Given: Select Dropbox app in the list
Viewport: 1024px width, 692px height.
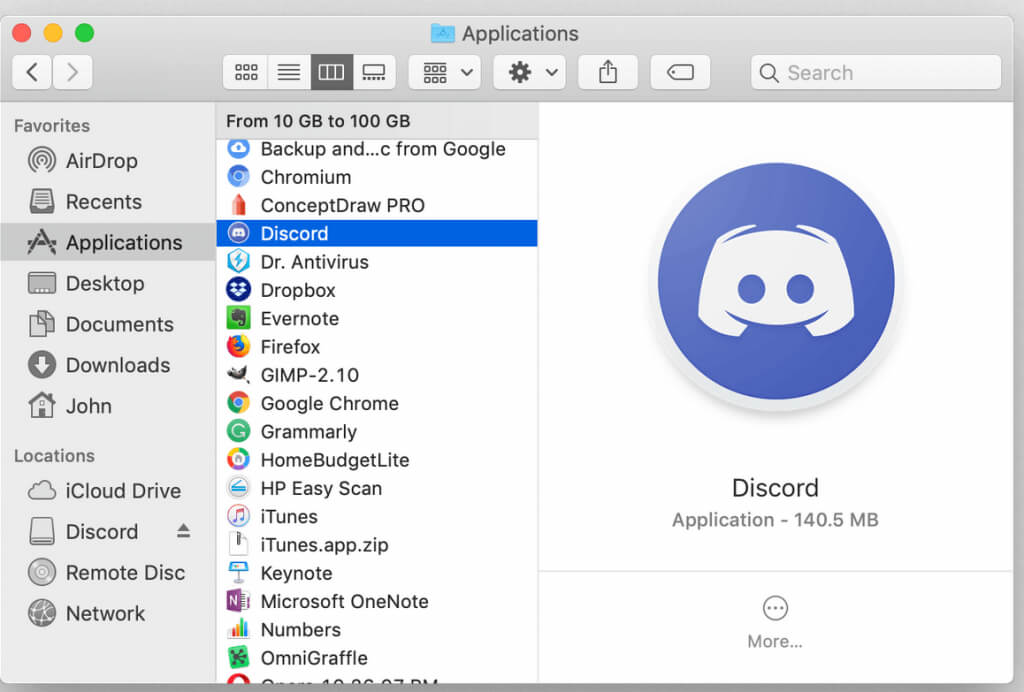Looking at the screenshot, I should click(297, 290).
